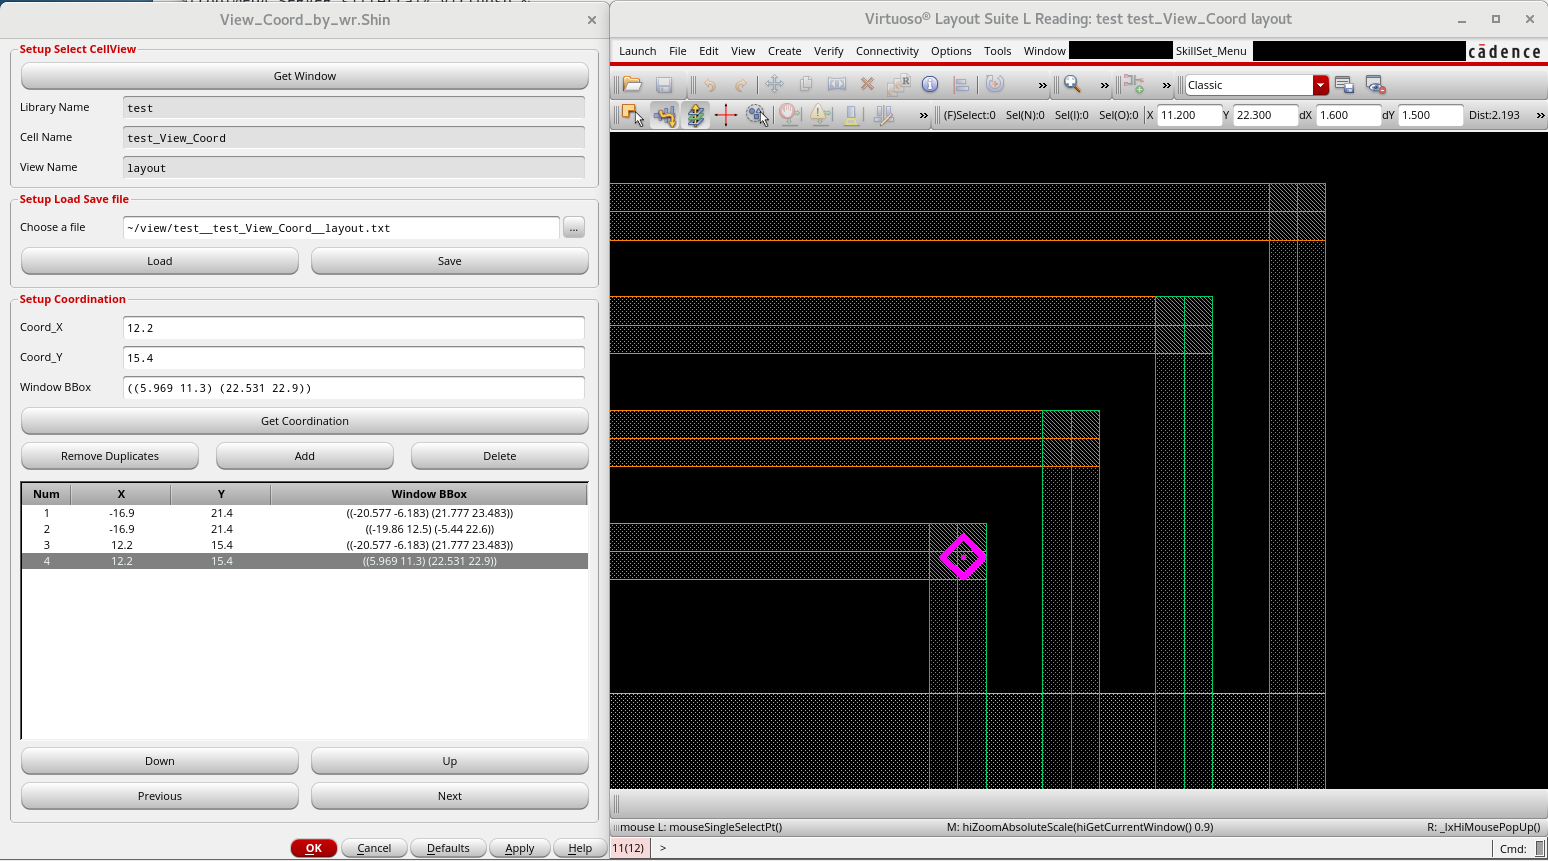
Task: Click the Delete button in View_Coord dialog
Action: (500, 456)
